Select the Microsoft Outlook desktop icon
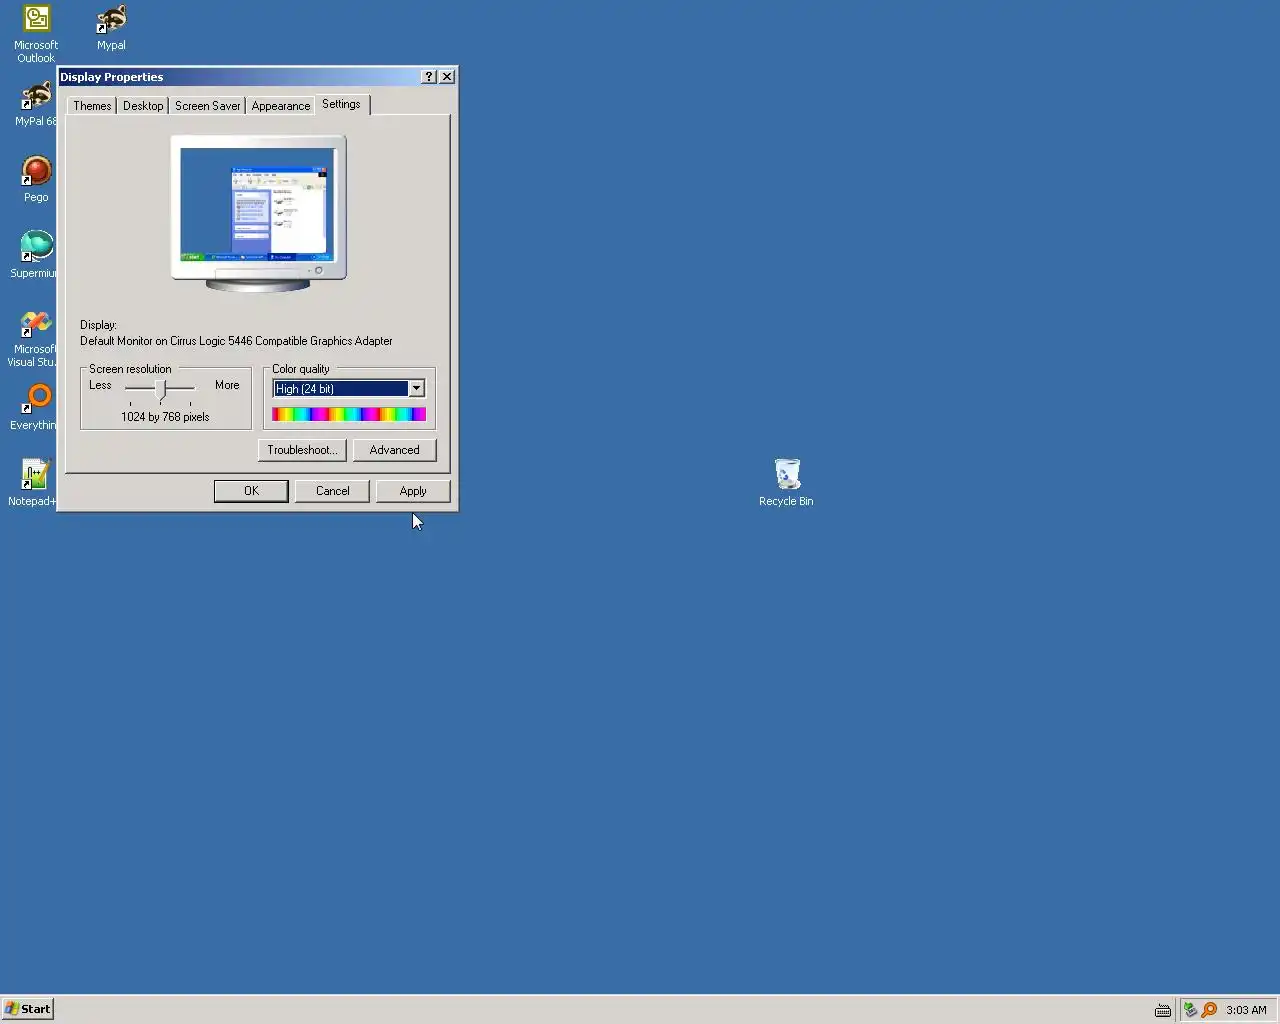 click(x=36, y=33)
